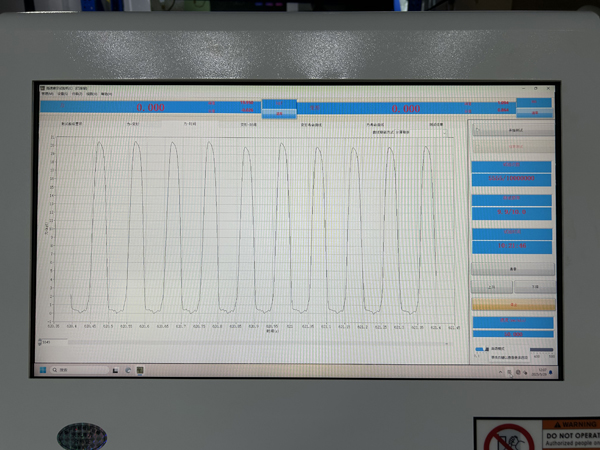Click the horizontal scrollbar beneath the waveform chart
This screenshot has height=450, width=600.
tap(250, 342)
